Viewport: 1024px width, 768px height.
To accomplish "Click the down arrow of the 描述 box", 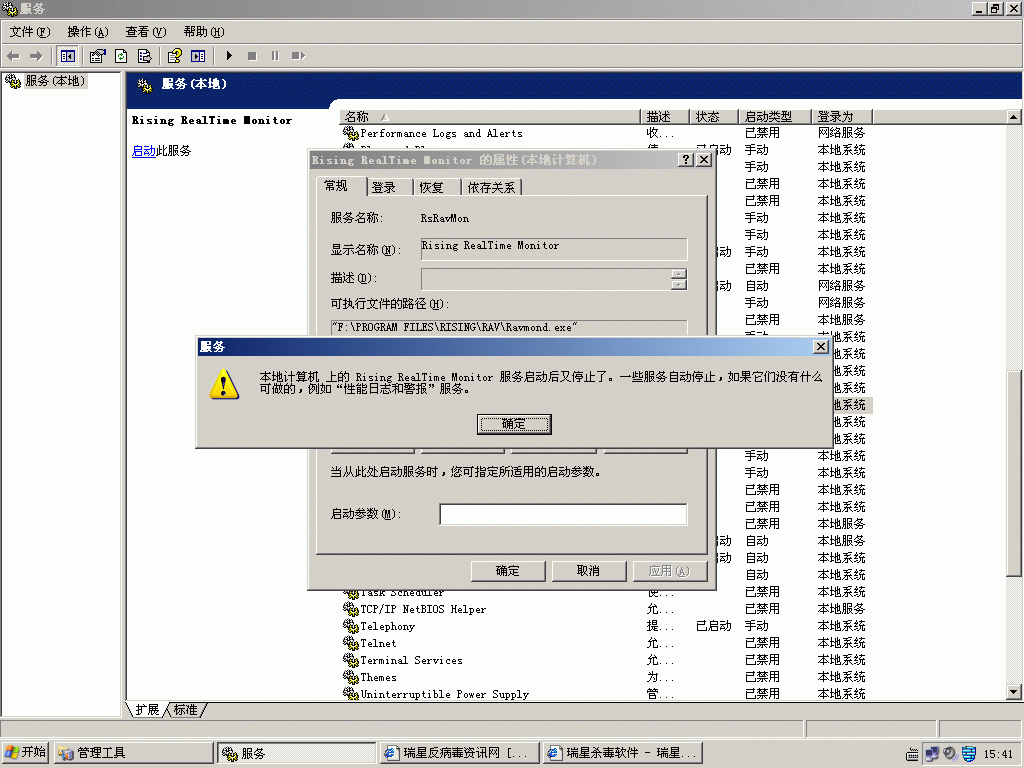I will click(x=679, y=285).
